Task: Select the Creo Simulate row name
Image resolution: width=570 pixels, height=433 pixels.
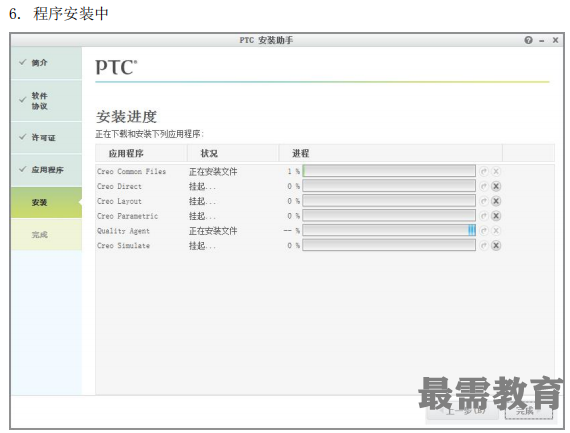Action: [x=123, y=245]
